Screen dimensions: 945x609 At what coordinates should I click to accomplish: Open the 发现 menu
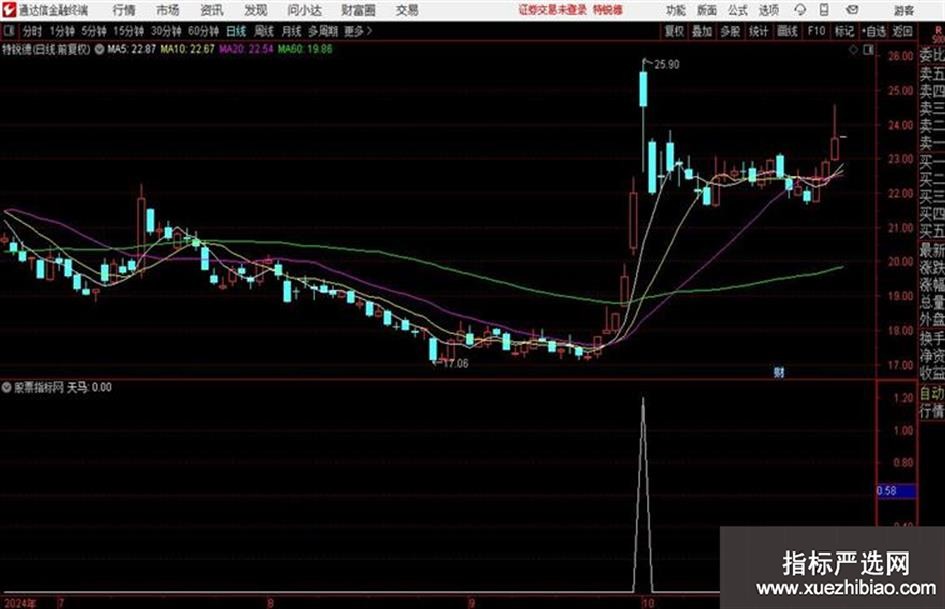coord(256,10)
